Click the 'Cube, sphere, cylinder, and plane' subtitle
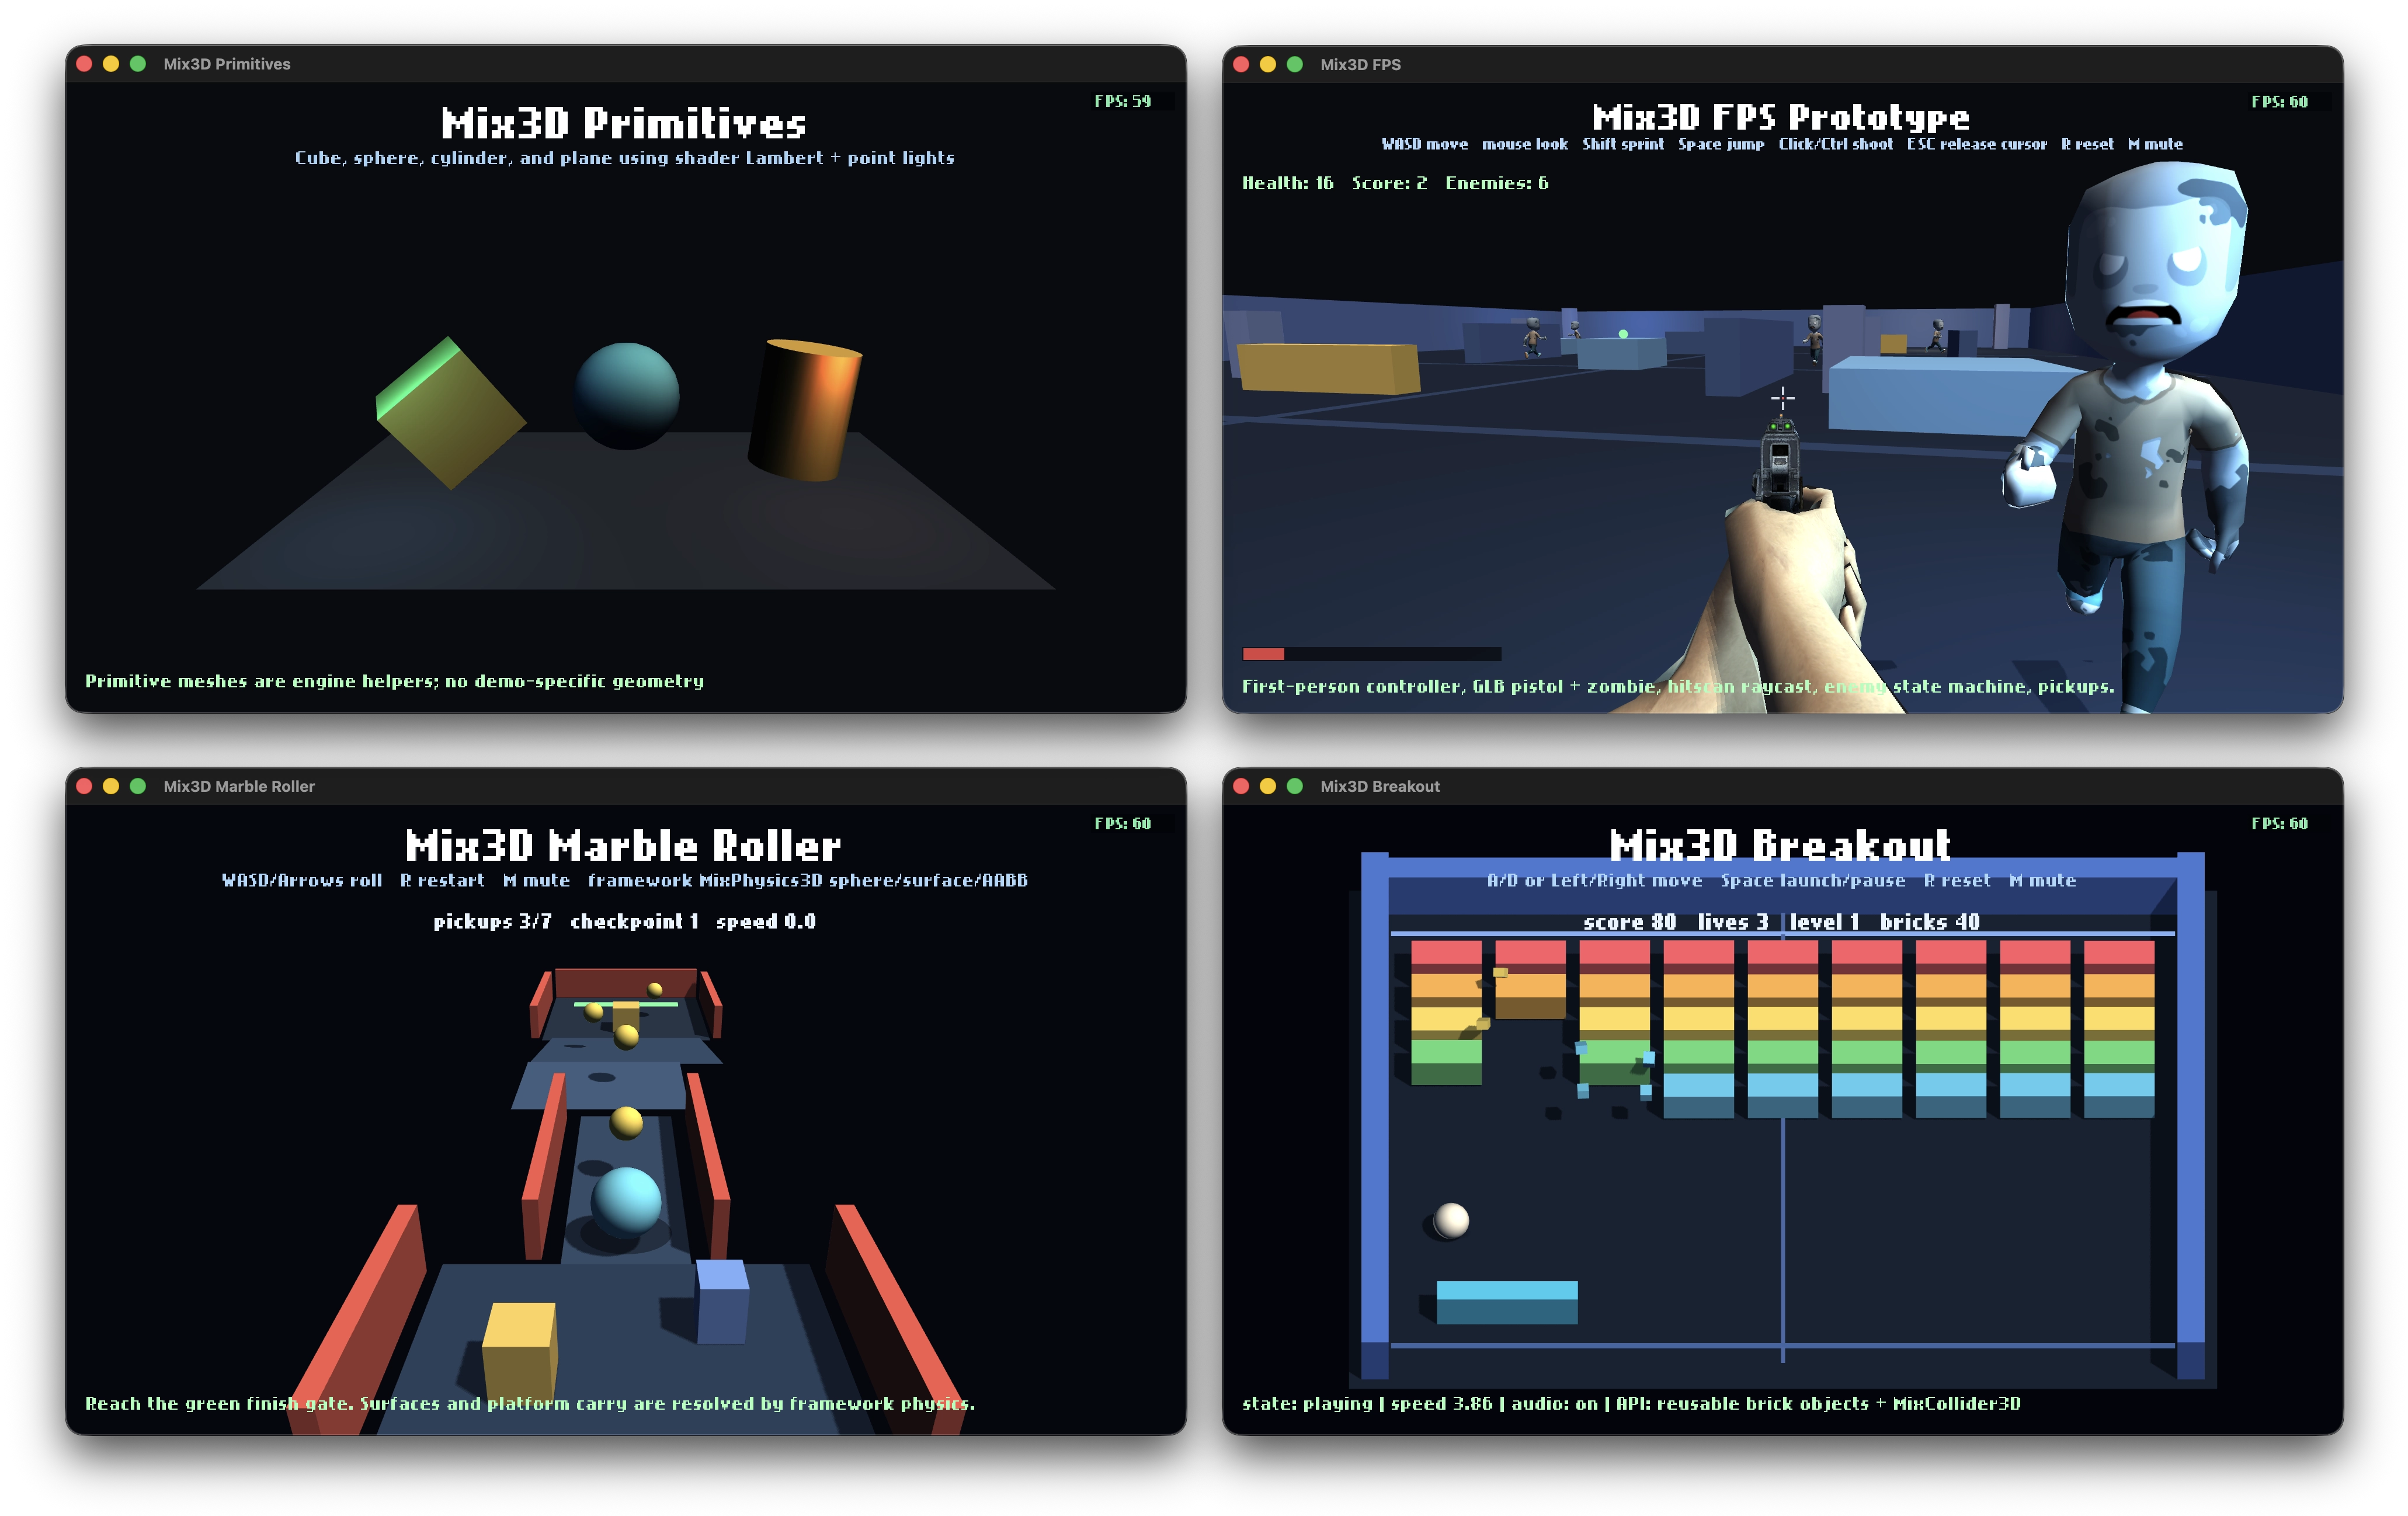This screenshot has width=2408, height=1516. pyautogui.click(x=624, y=158)
